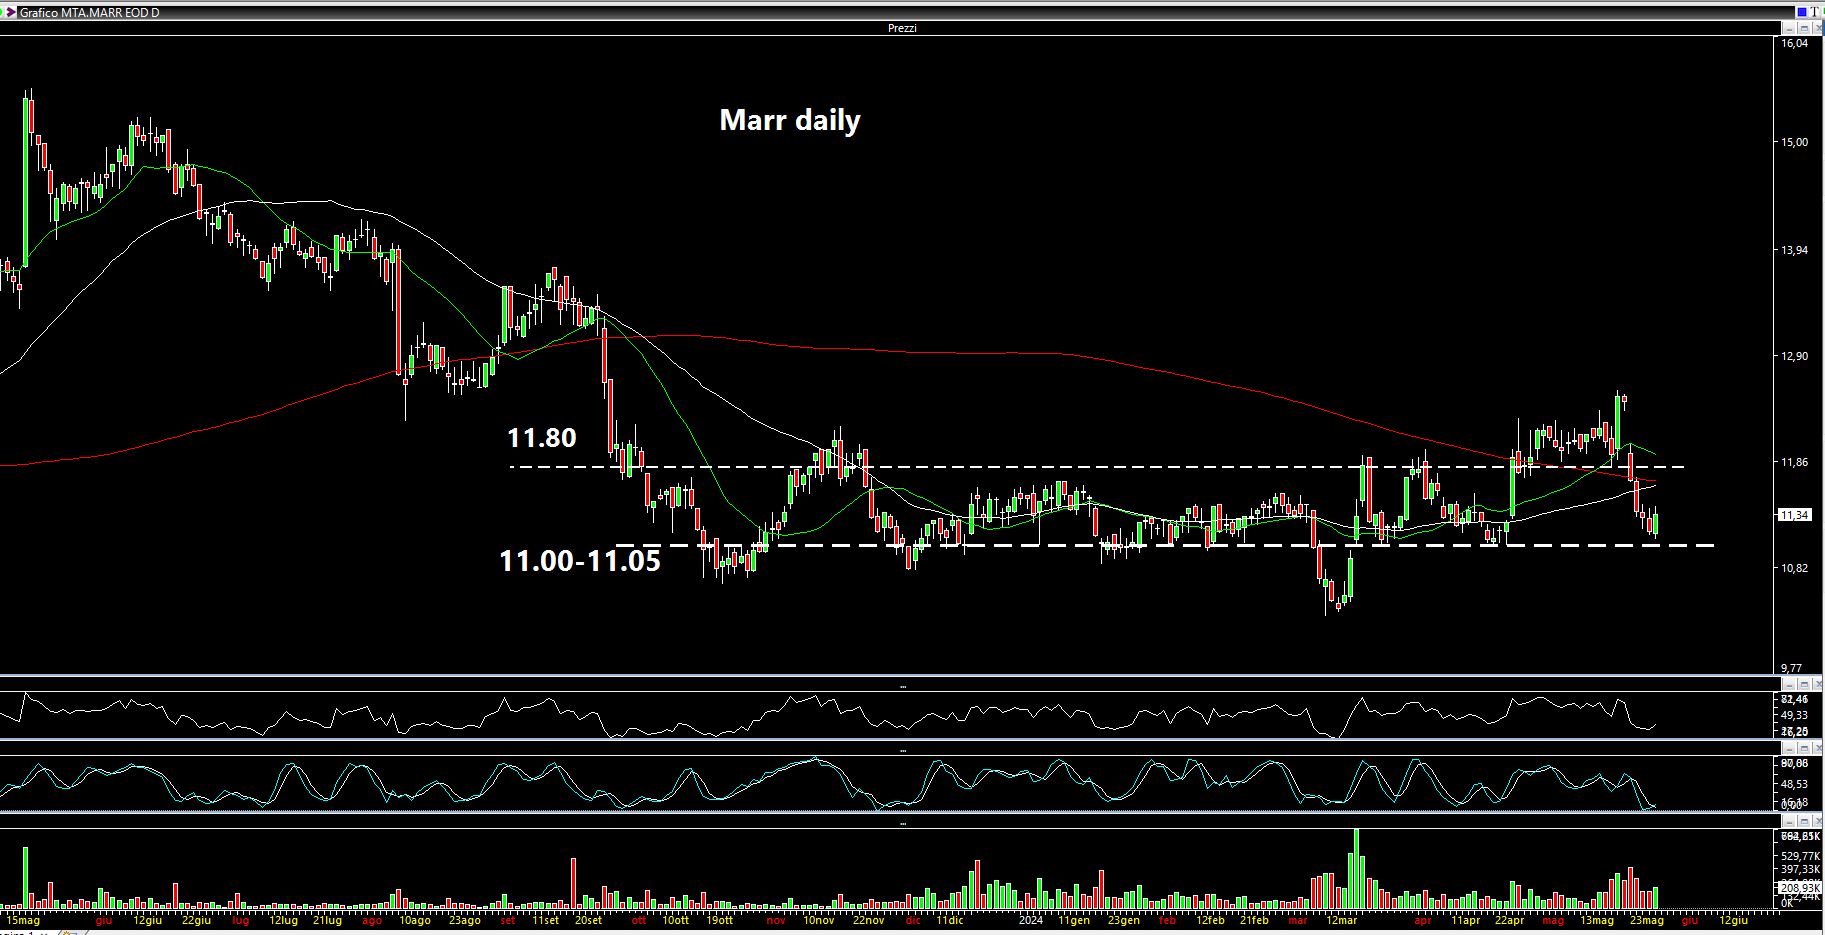Click the 49,33 RSI scale value
The width and height of the screenshot is (1825, 935).
[x=1794, y=715]
